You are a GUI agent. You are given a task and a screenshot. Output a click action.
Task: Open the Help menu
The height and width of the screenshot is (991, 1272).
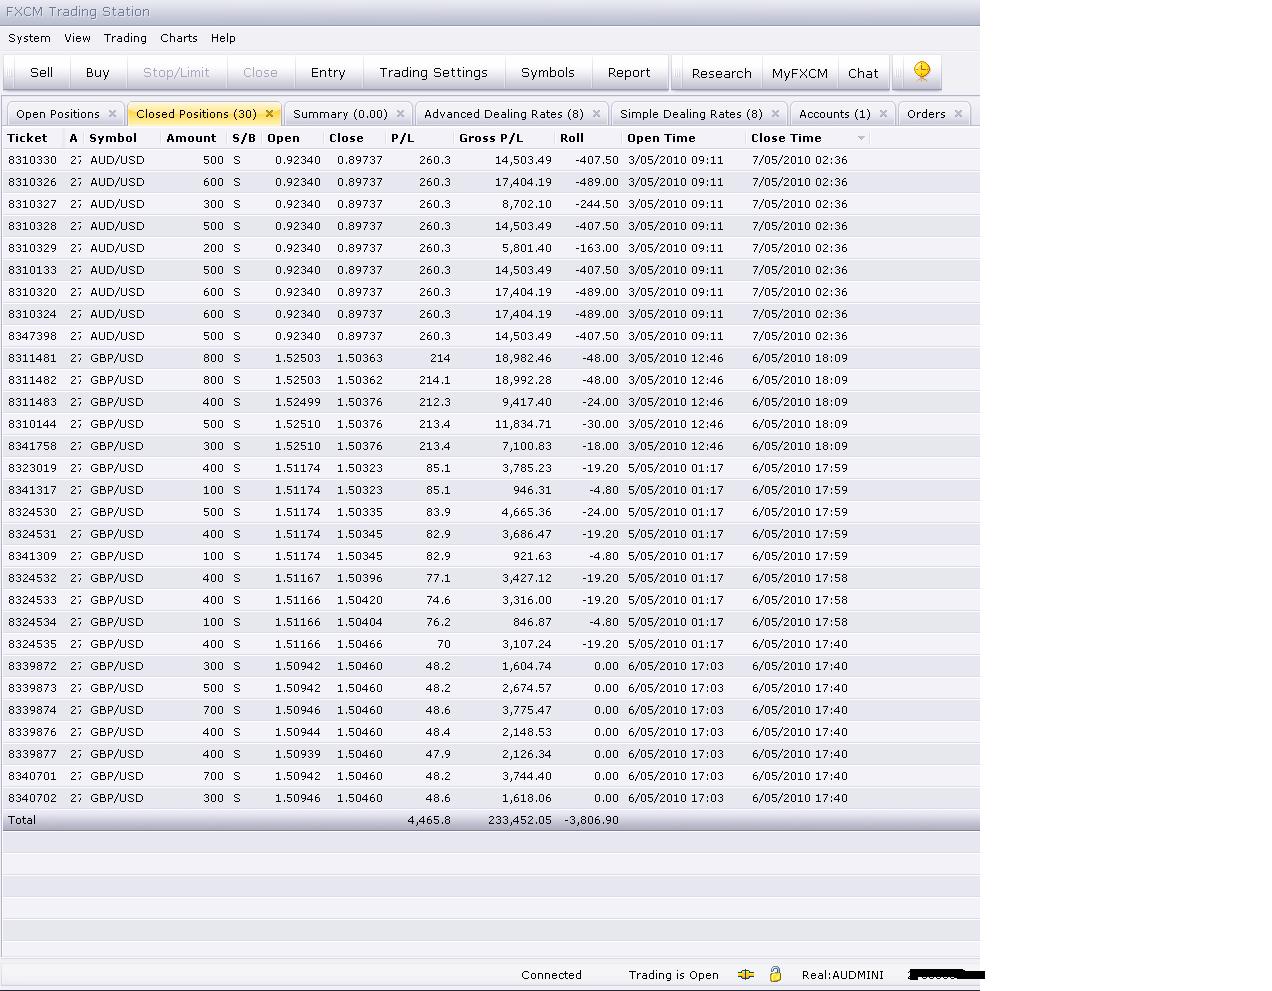point(223,38)
